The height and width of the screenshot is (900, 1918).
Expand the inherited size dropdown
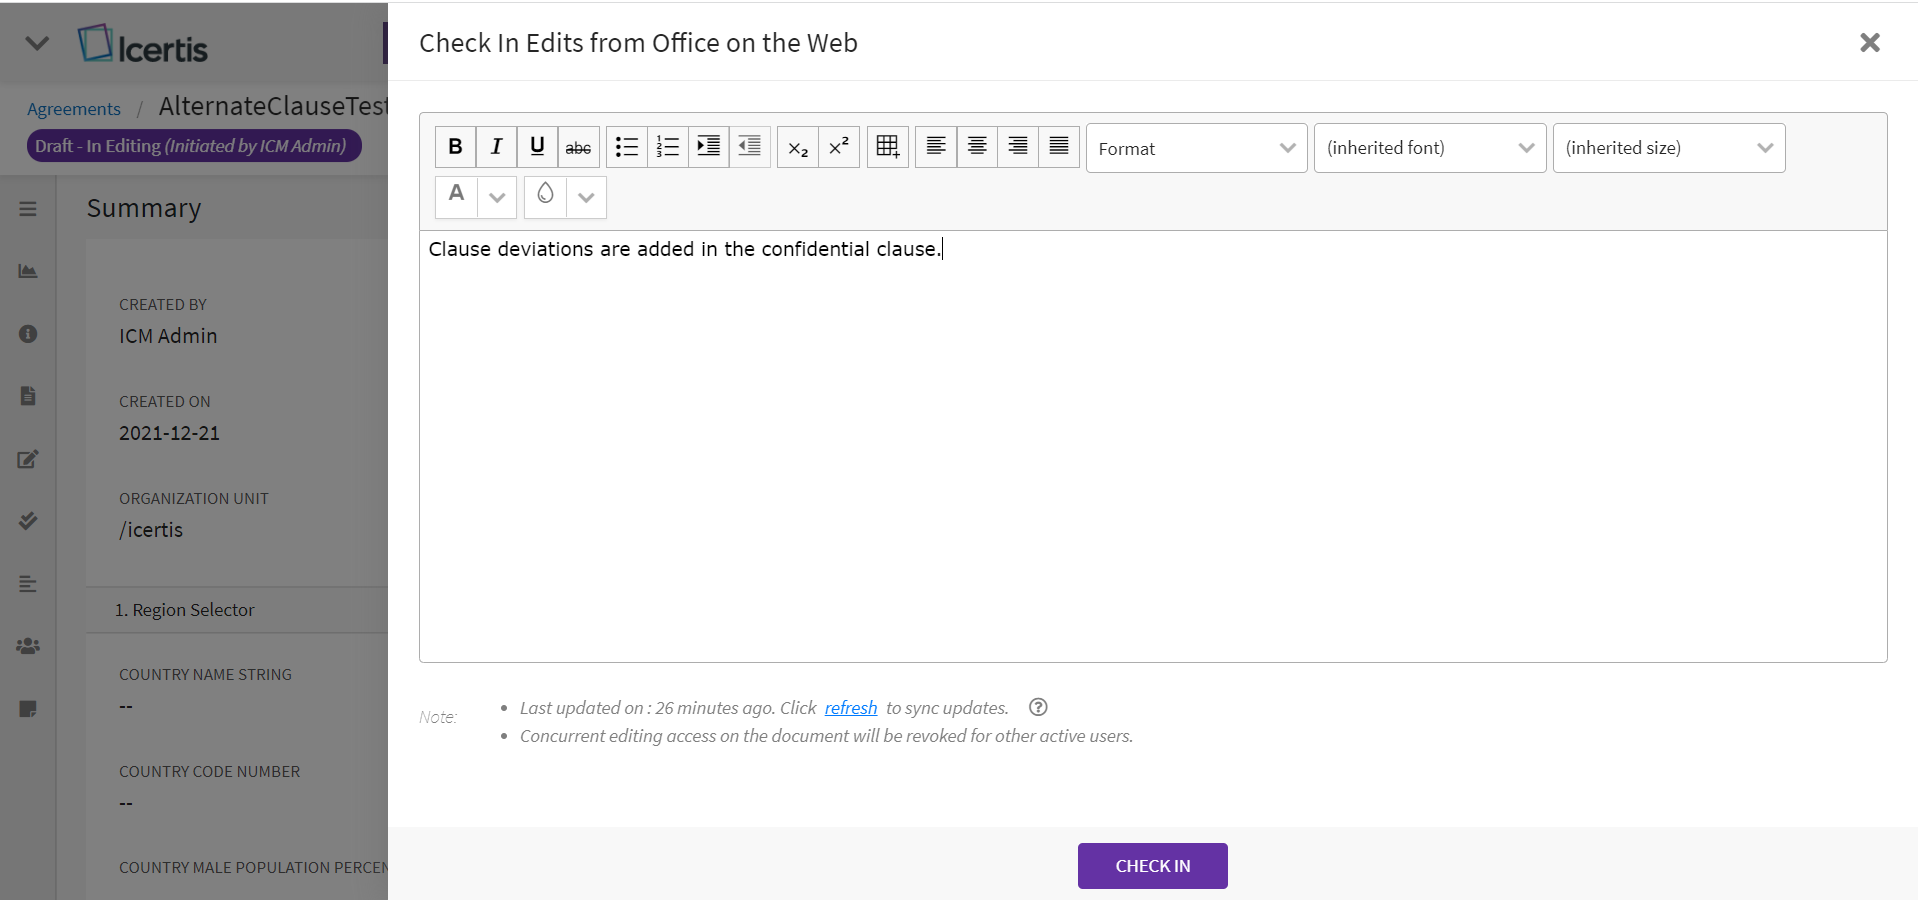[x=1668, y=148]
